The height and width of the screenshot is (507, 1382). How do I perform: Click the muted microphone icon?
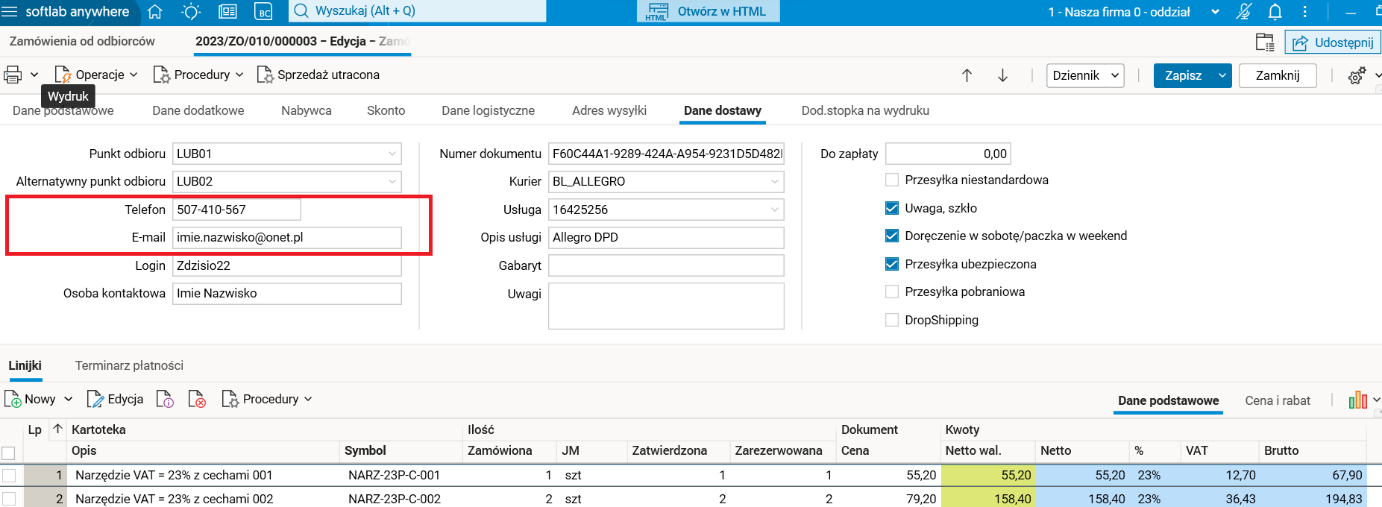pos(1244,12)
